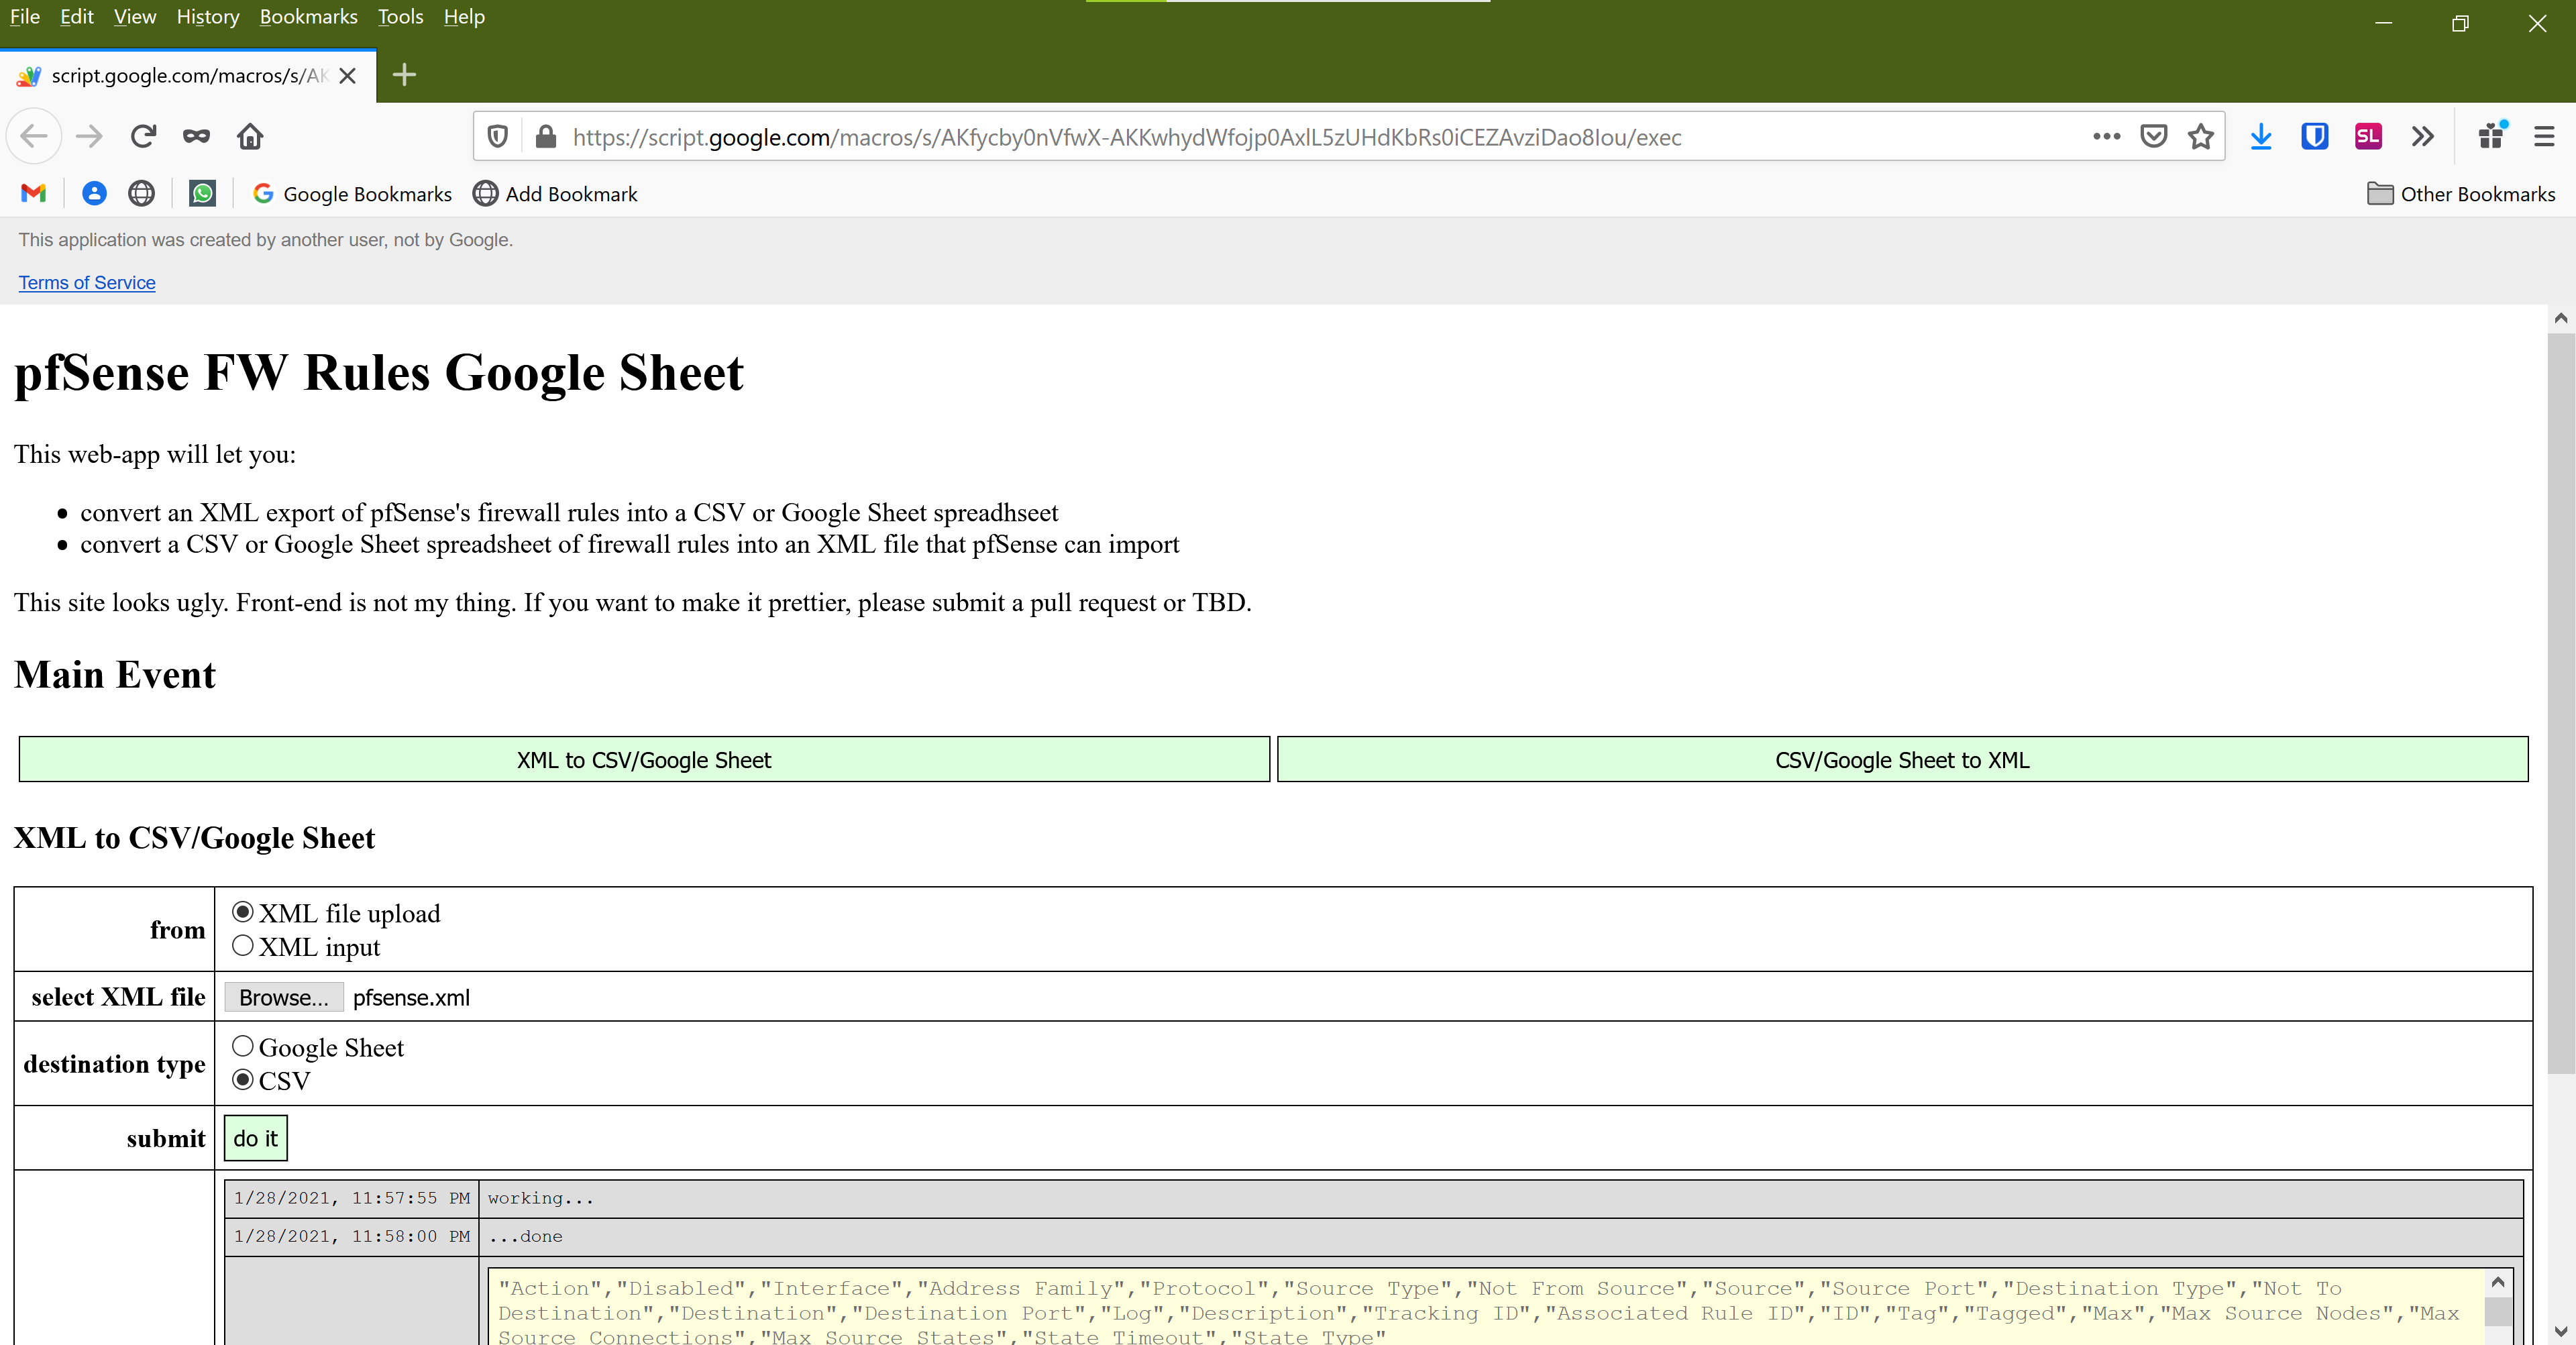Image resolution: width=2576 pixels, height=1345 pixels.
Task: Open the Help menu
Action: pos(464,17)
